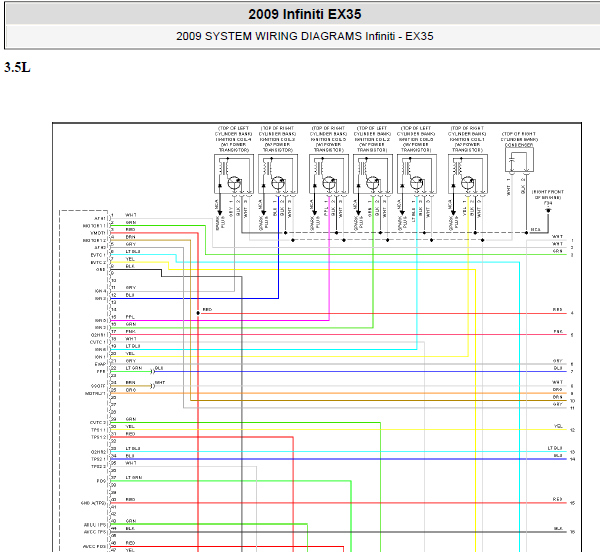
Task: Click the 'PNK' label at right-side terminal 5
Action: (558, 331)
